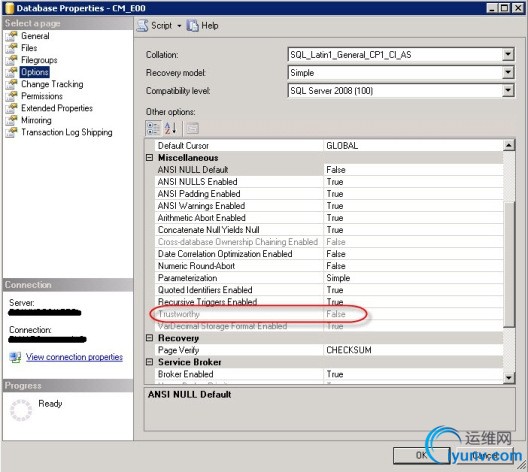Select the General page icon
The image size is (528, 472).
tap(12, 36)
